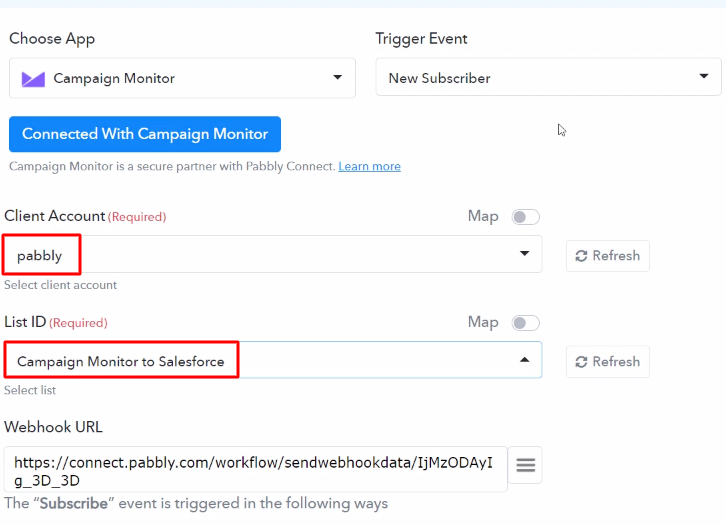Image resolution: width=726 pixels, height=525 pixels.
Task: Click the 'Choose App' heading
Action: [52, 39]
